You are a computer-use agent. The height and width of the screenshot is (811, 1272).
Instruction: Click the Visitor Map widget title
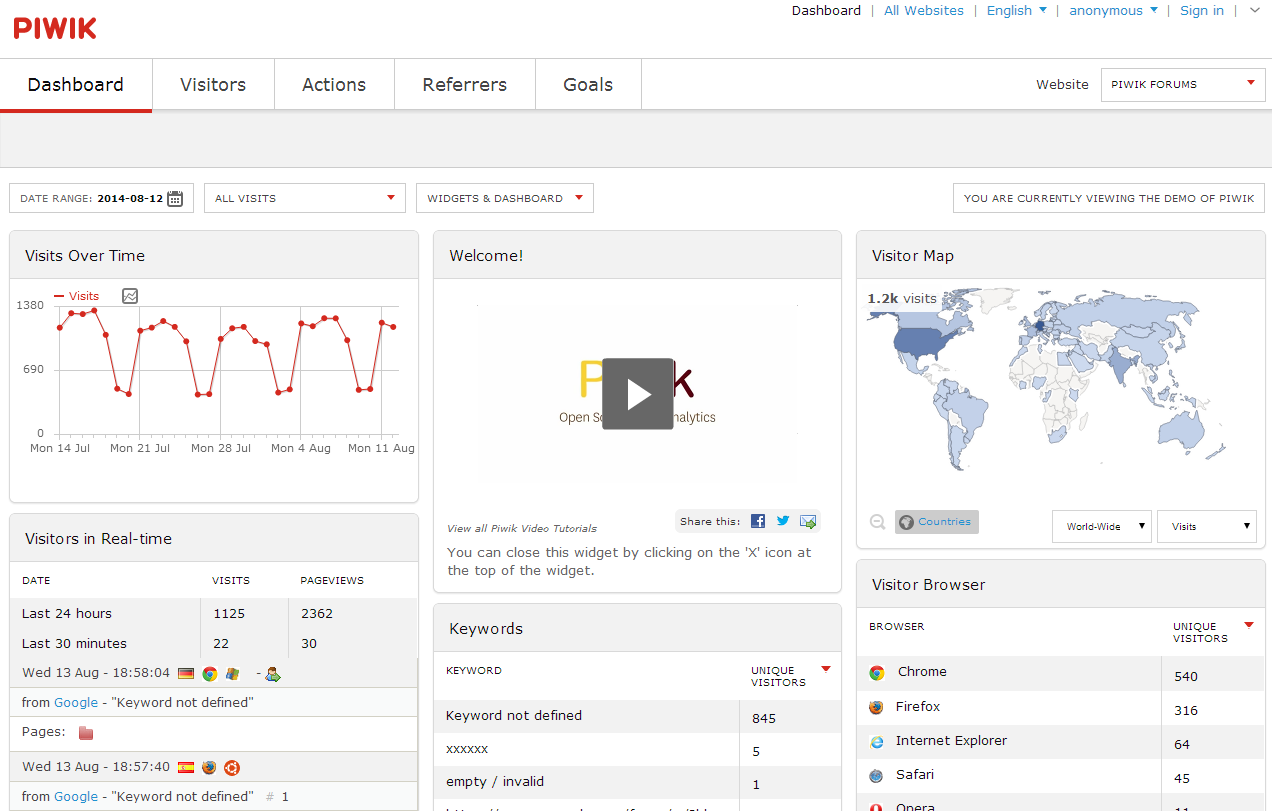pos(913,255)
